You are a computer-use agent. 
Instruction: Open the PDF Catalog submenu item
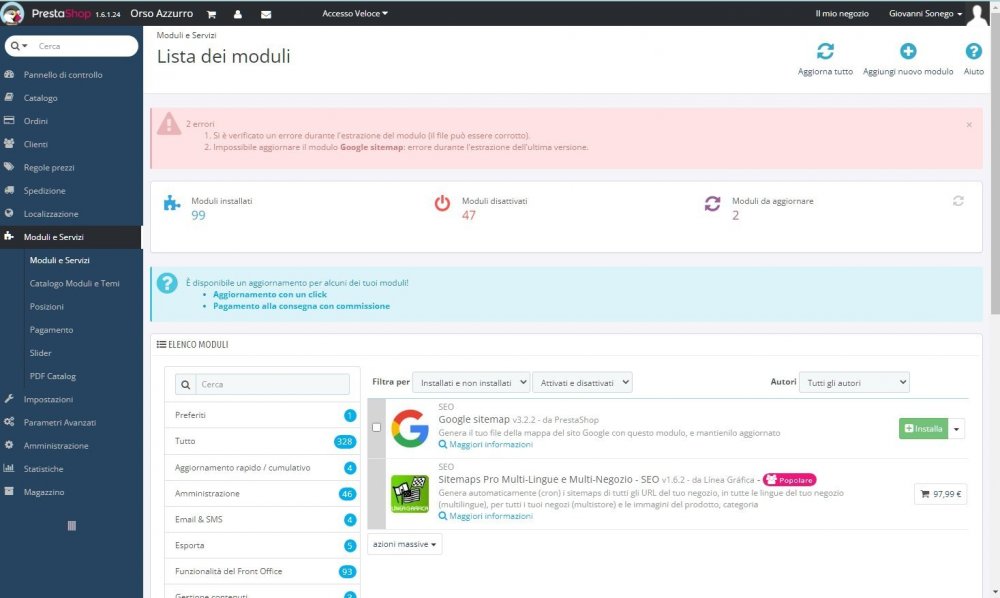coord(52,376)
